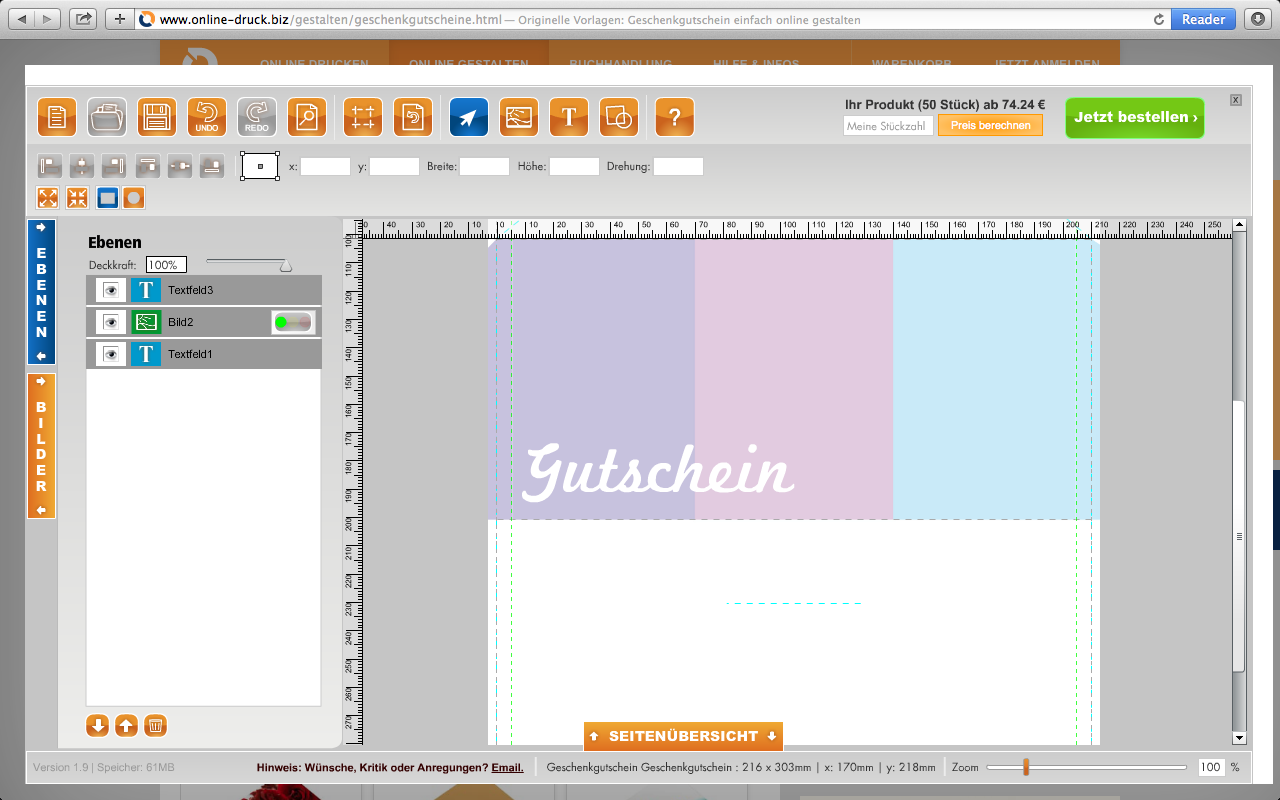Select the Textfeld1 layer name
Screen dimensions: 1280x800
coord(191,354)
